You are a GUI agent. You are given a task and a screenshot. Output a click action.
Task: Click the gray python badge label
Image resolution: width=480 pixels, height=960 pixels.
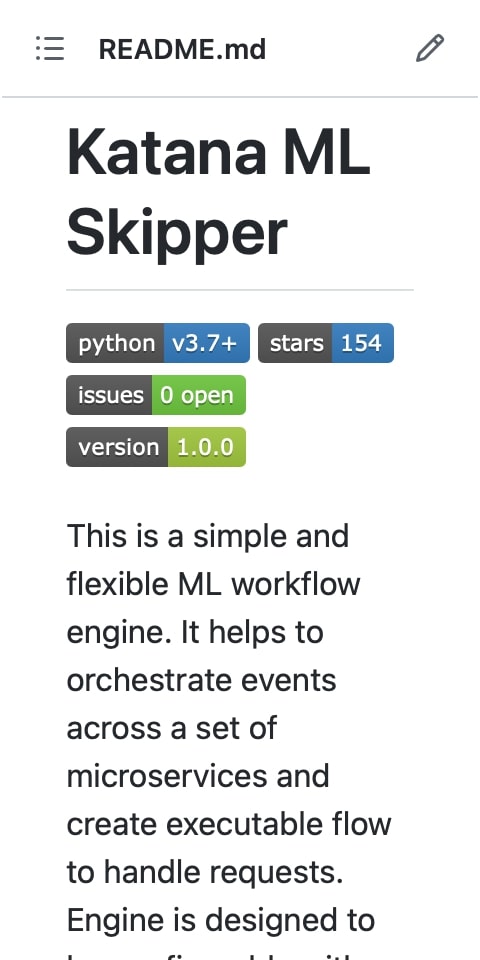[x=115, y=343]
